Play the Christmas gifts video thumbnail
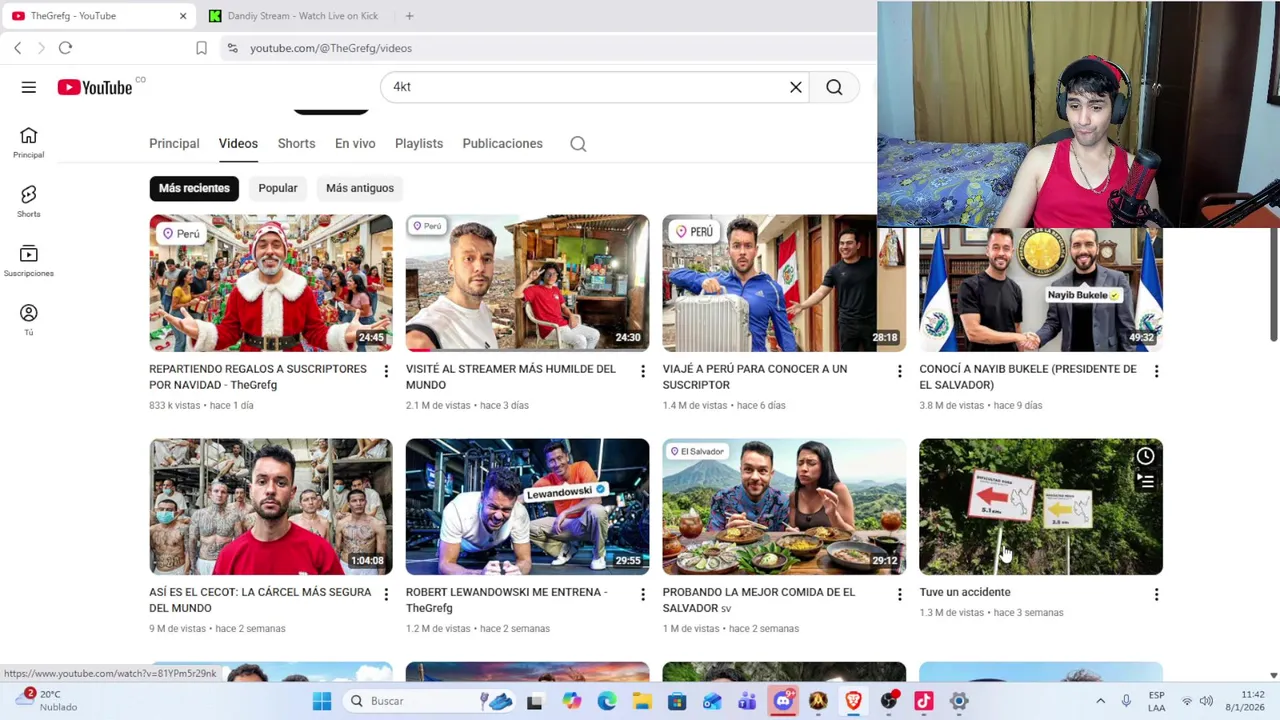Image resolution: width=1280 pixels, height=720 pixels. coord(271,283)
